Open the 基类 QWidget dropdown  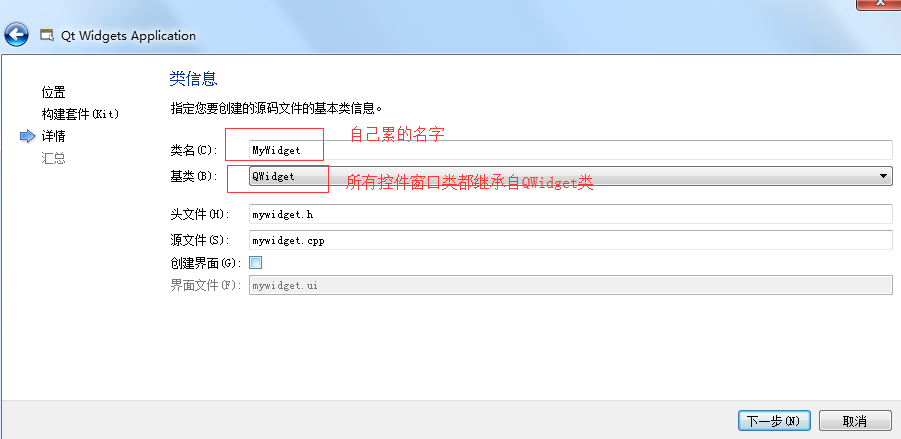coord(571,176)
